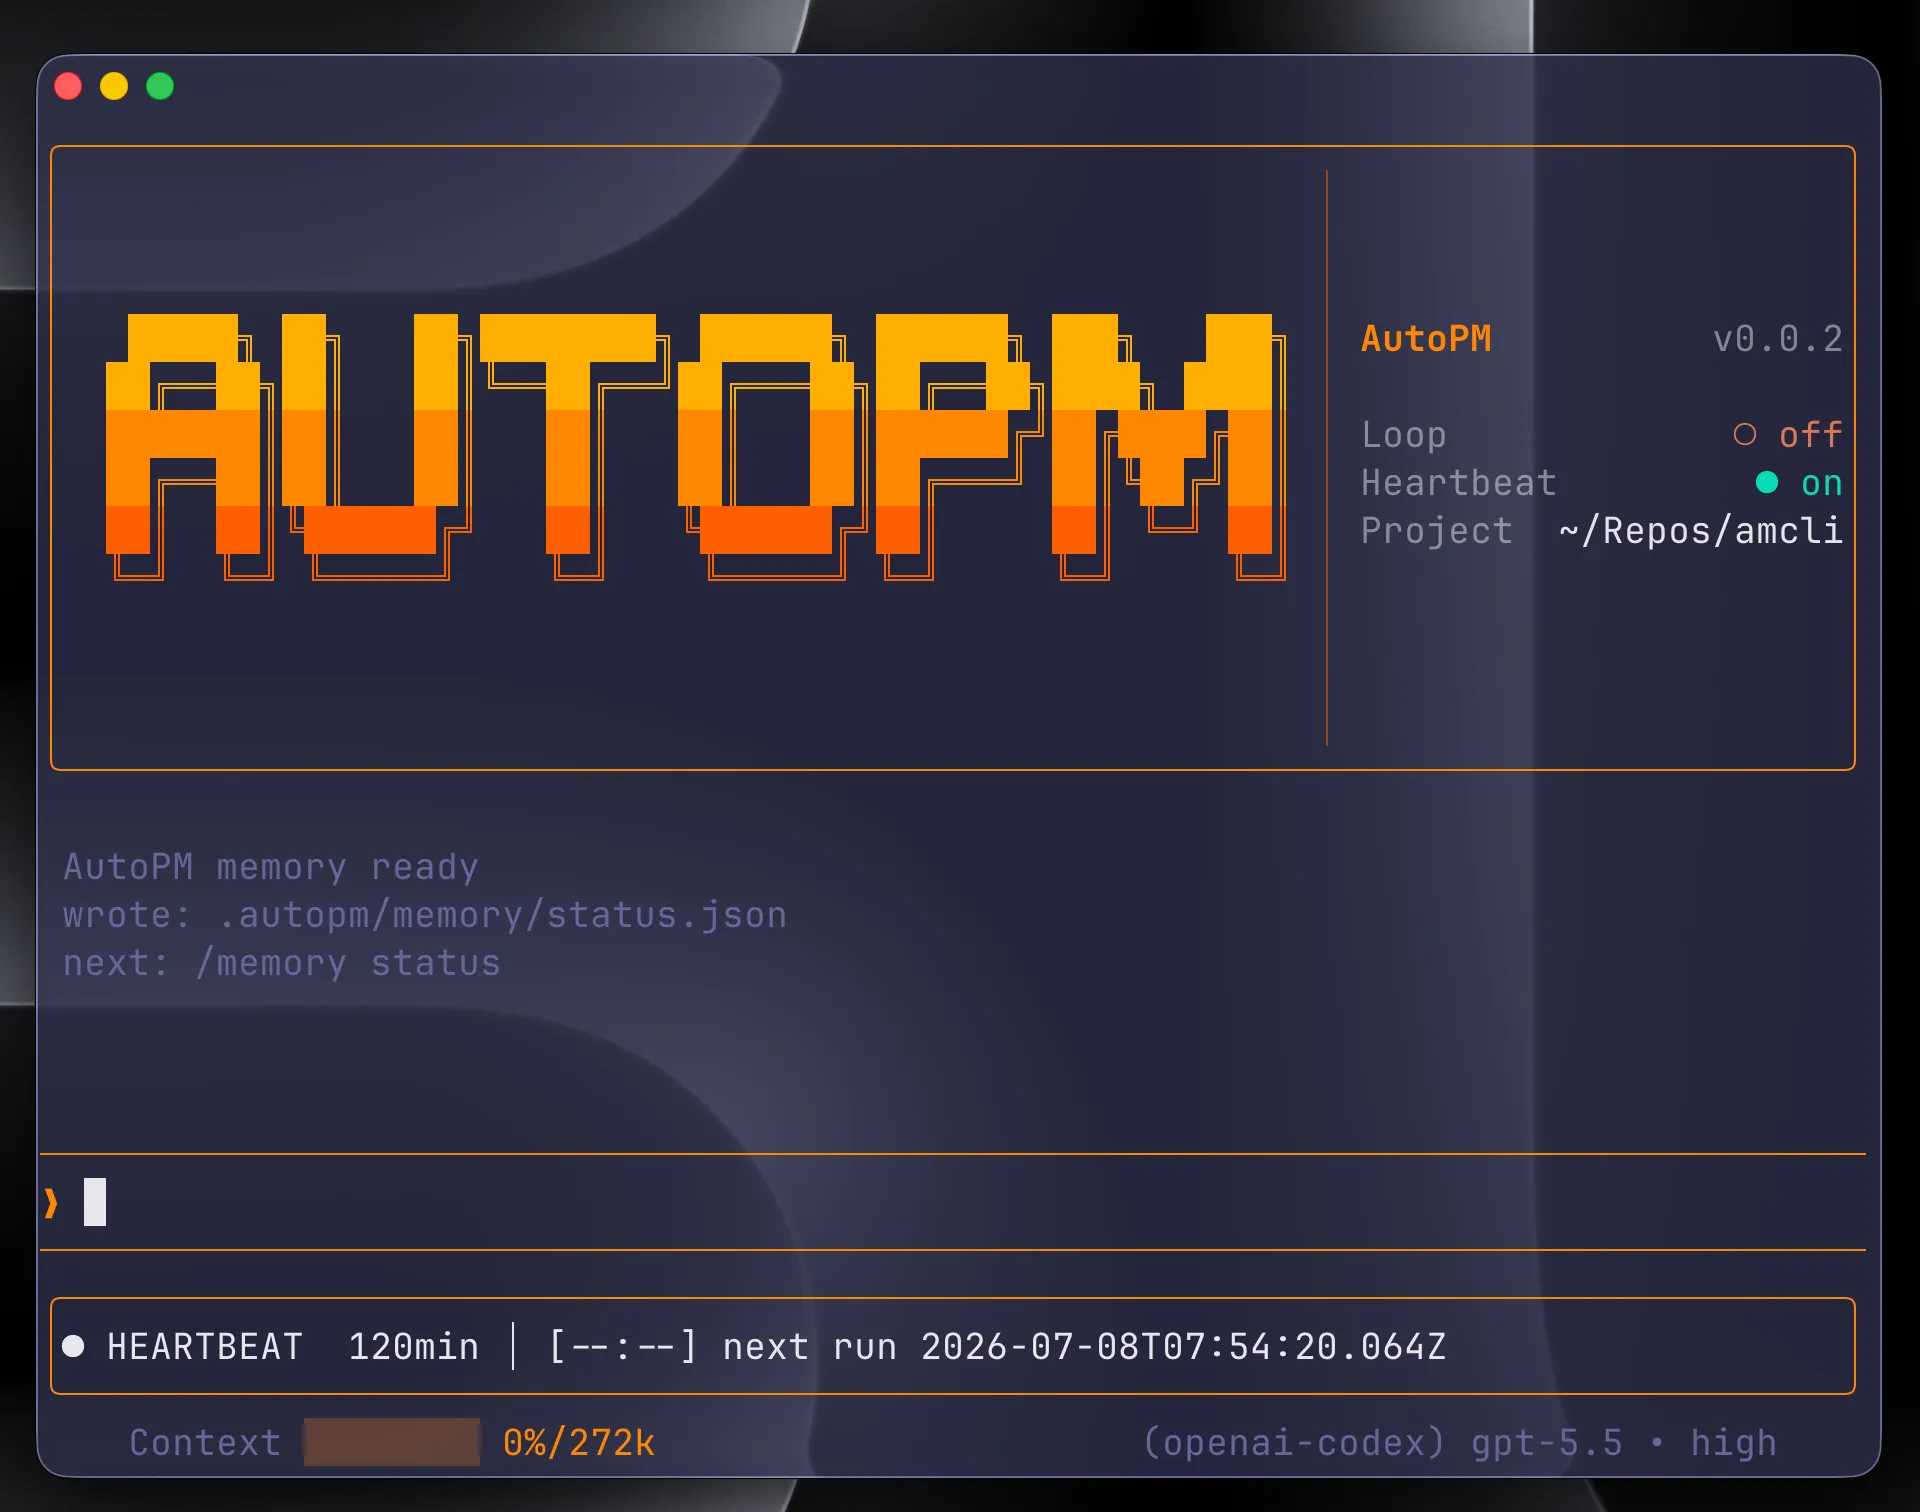Click the version 'v0.0.2' text
The image size is (1920, 1512).
pyautogui.click(x=1778, y=339)
